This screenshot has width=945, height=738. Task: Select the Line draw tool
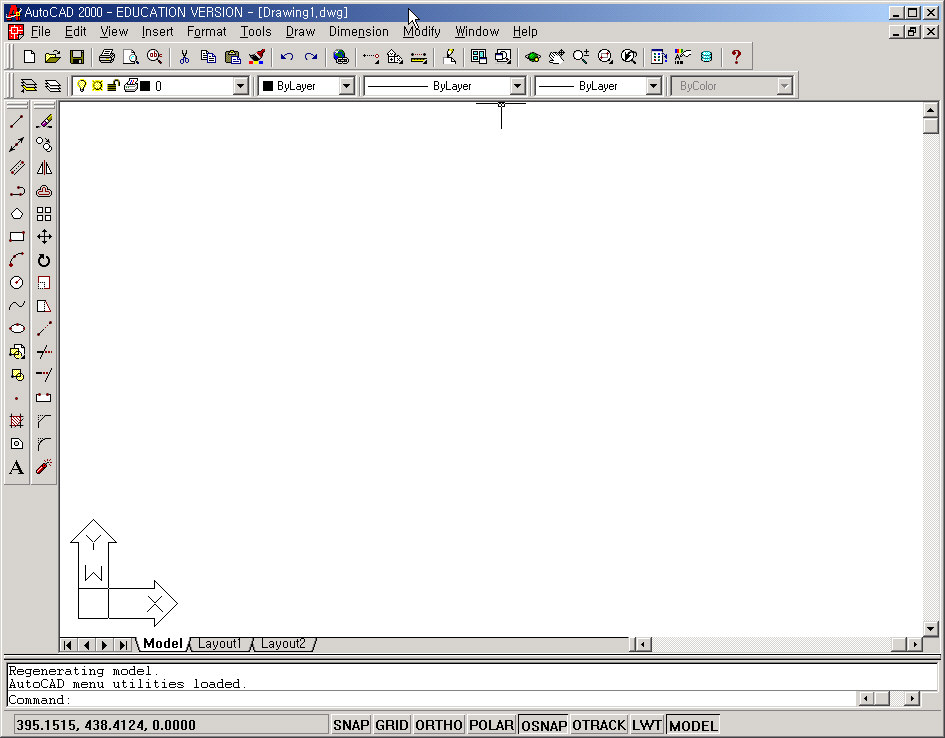click(x=17, y=122)
